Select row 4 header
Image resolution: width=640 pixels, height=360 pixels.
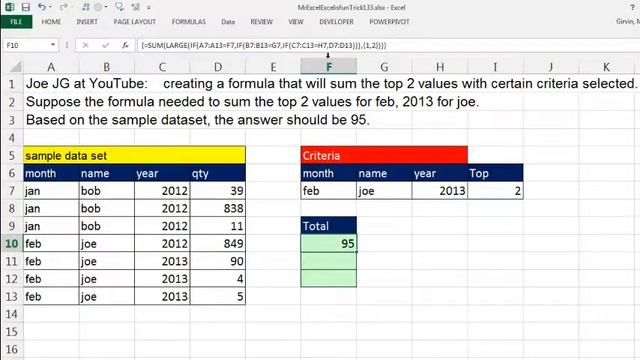click(11, 138)
